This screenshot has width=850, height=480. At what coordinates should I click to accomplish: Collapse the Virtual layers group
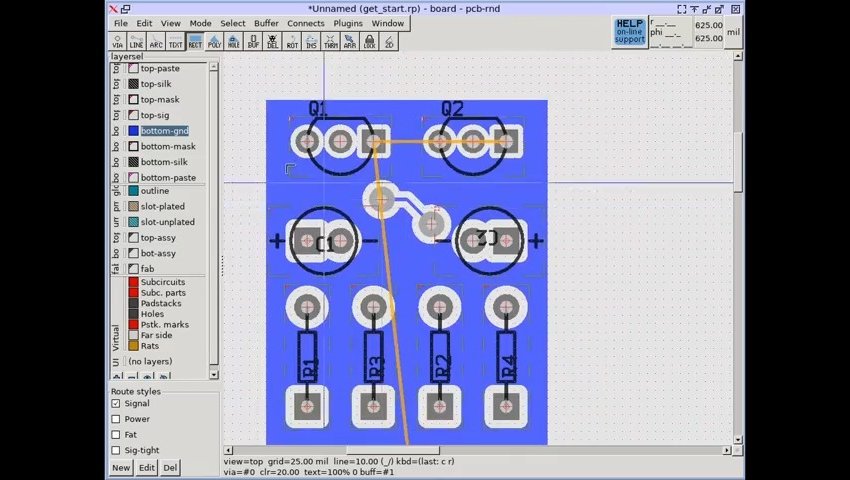click(x=116, y=337)
